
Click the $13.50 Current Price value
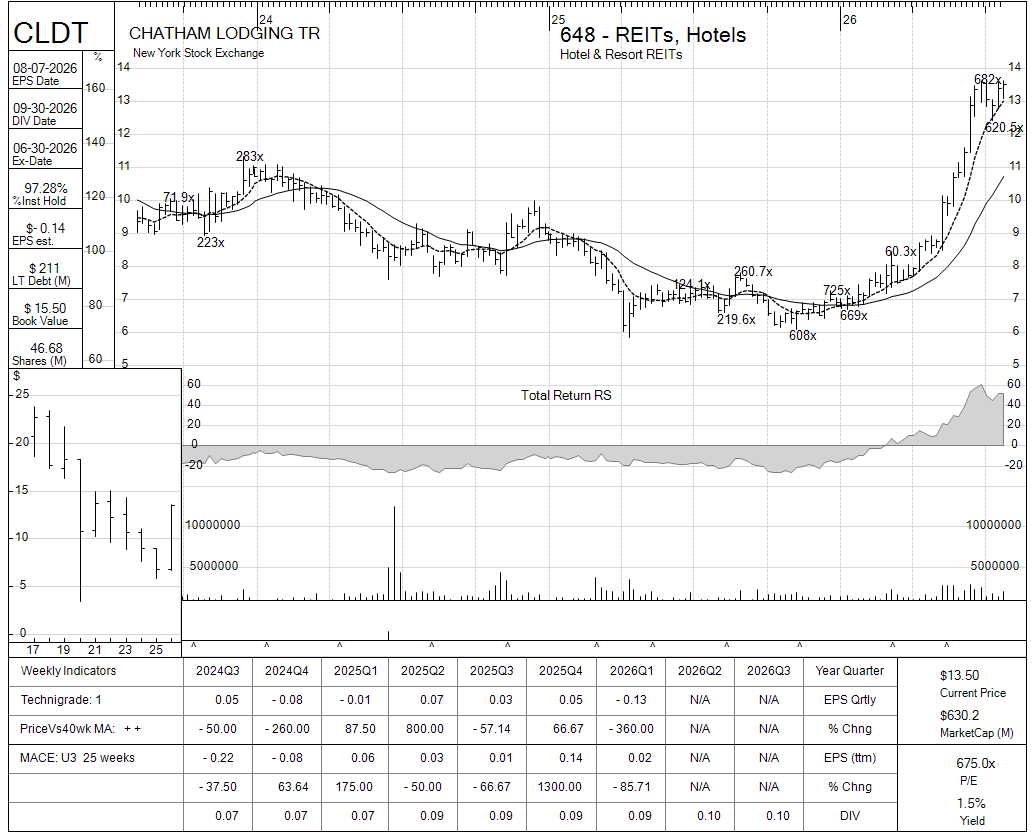tap(960, 675)
